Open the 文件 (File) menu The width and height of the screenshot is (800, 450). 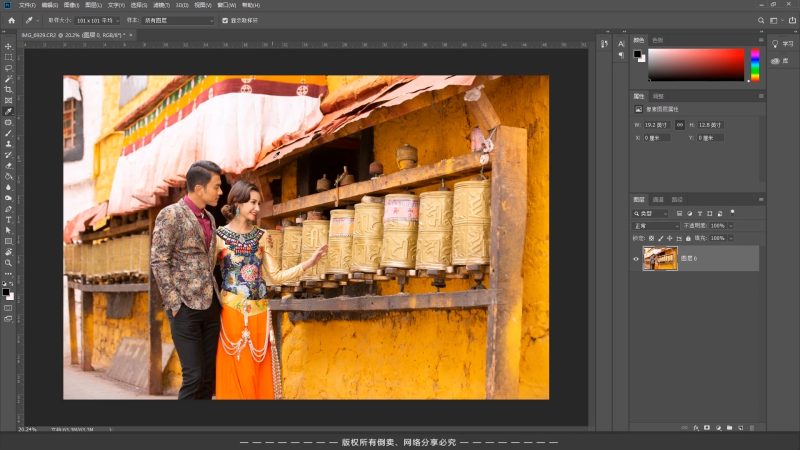click(27, 5)
